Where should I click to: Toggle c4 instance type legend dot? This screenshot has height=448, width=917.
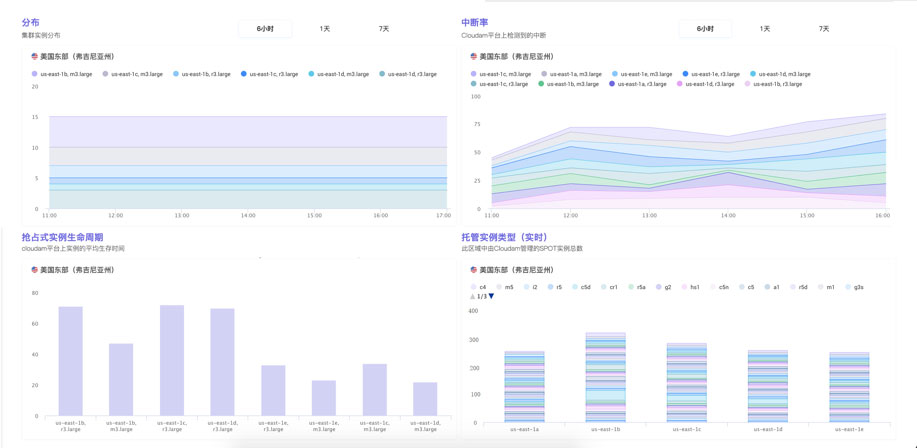click(474, 287)
